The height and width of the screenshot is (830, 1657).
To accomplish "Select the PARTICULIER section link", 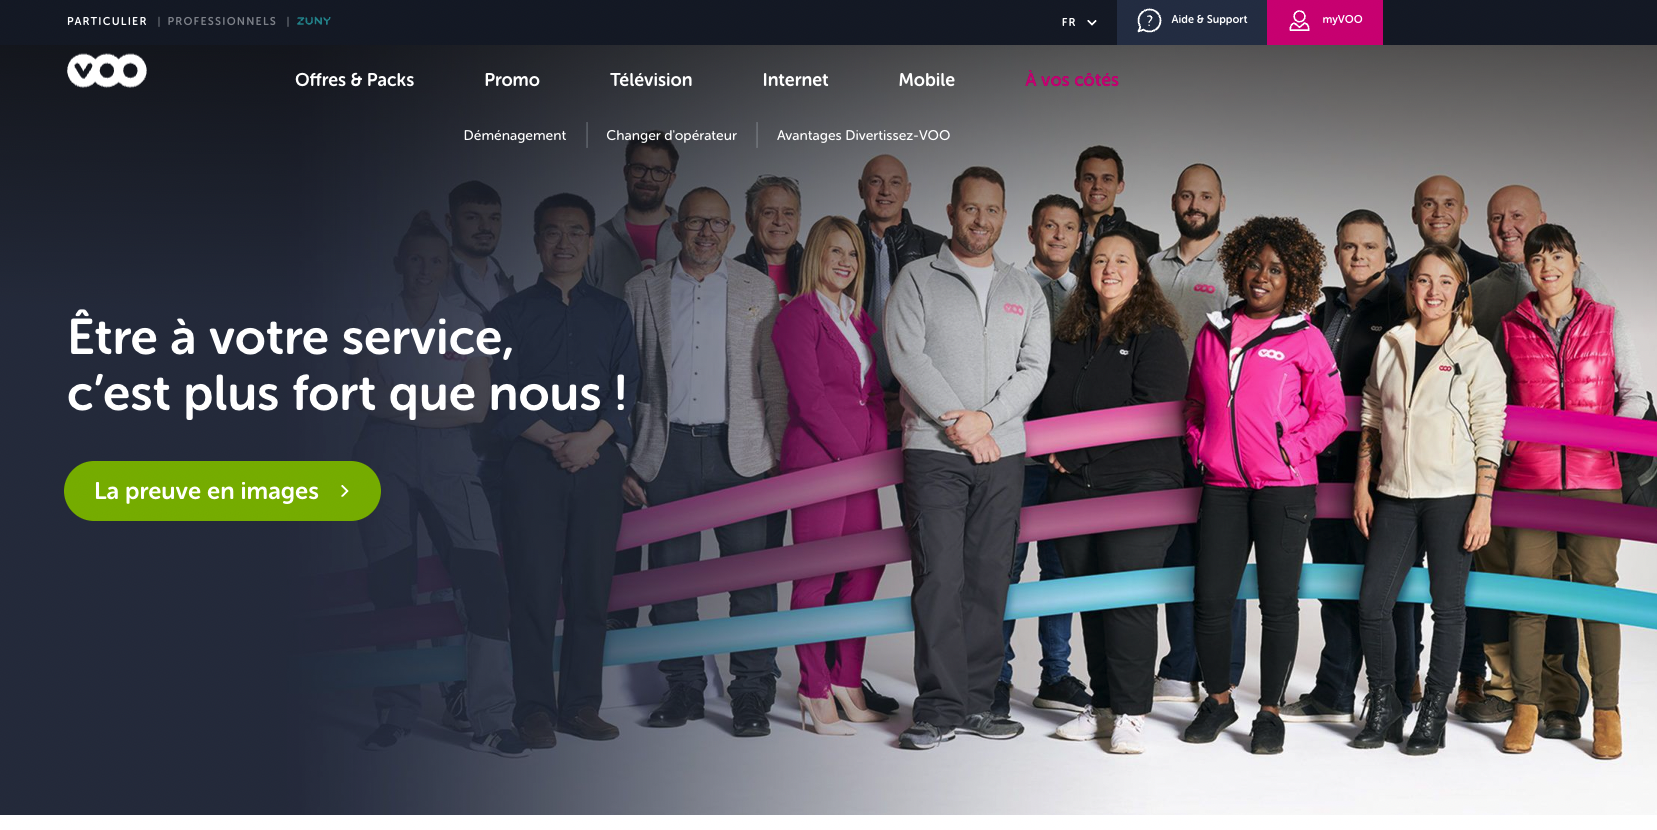I will [x=107, y=21].
